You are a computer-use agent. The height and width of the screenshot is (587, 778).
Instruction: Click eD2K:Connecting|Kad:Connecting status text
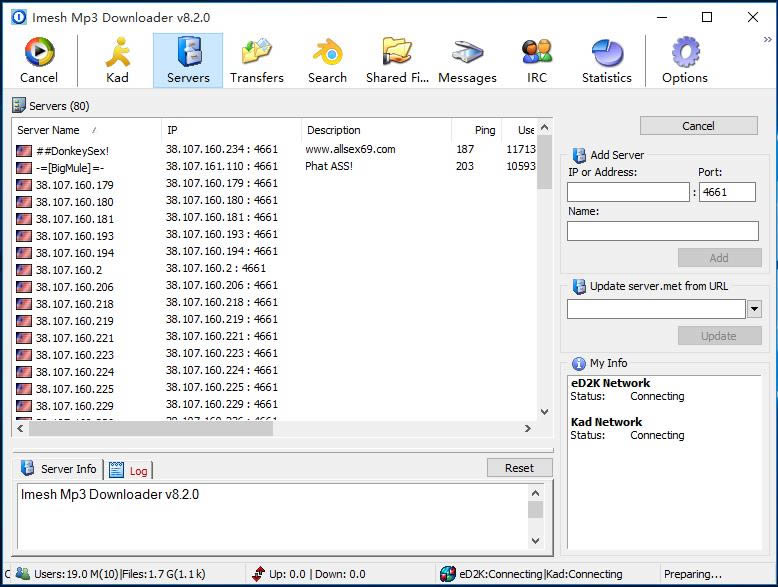click(x=541, y=574)
